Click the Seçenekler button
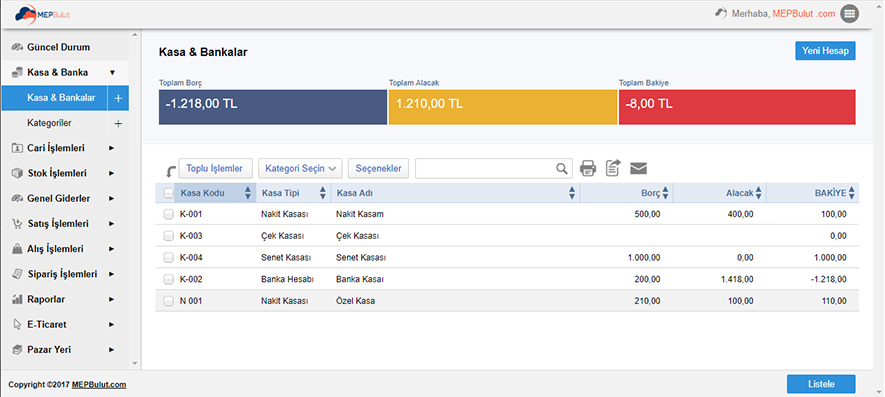Image resolution: width=885 pixels, height=397 pixels. click(x=378, y=168)
